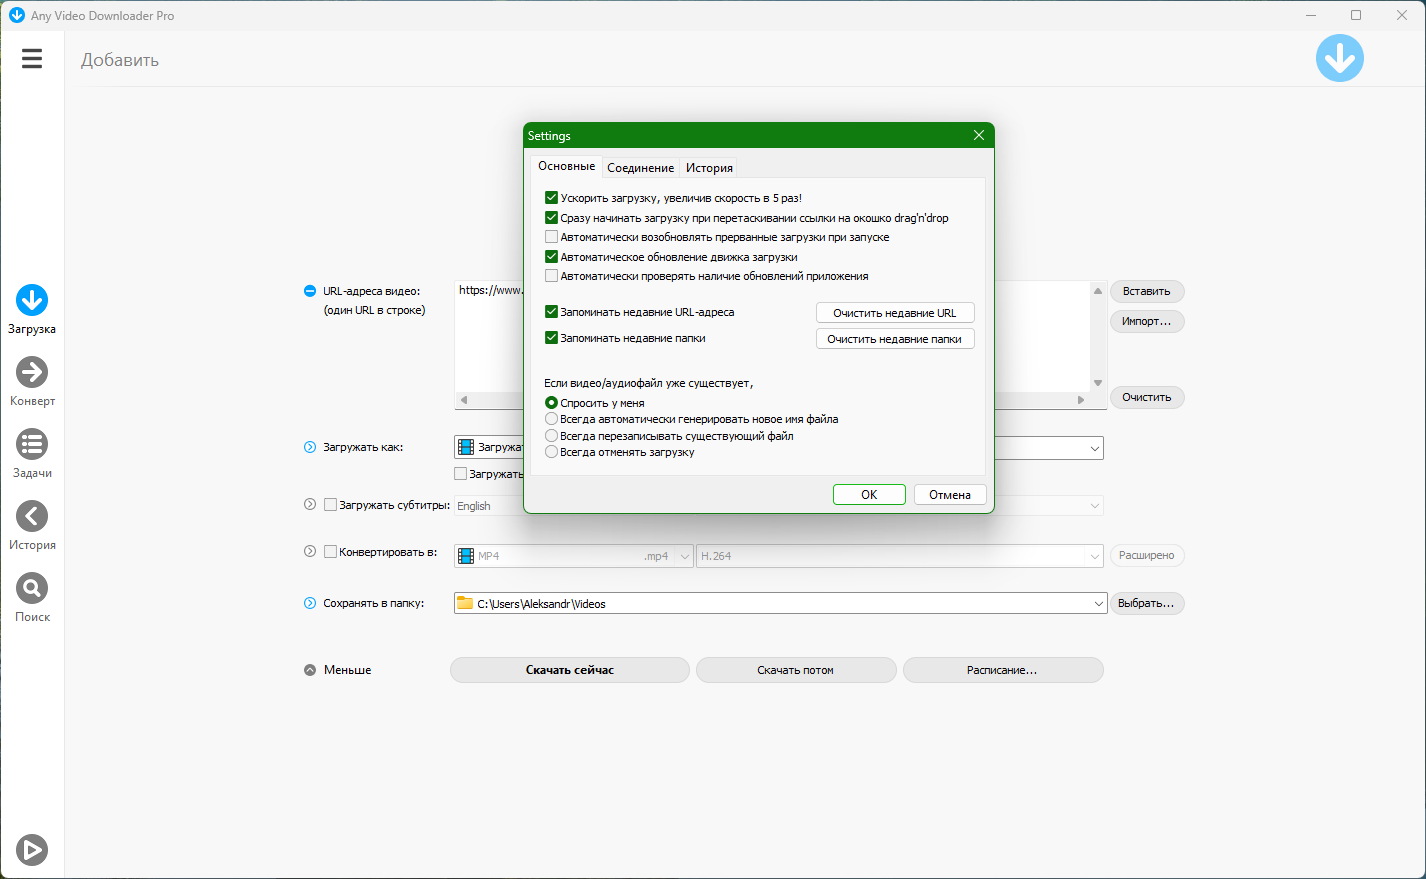Toggle Запоминать недавние папки checkbox

(x=551, y=338)
